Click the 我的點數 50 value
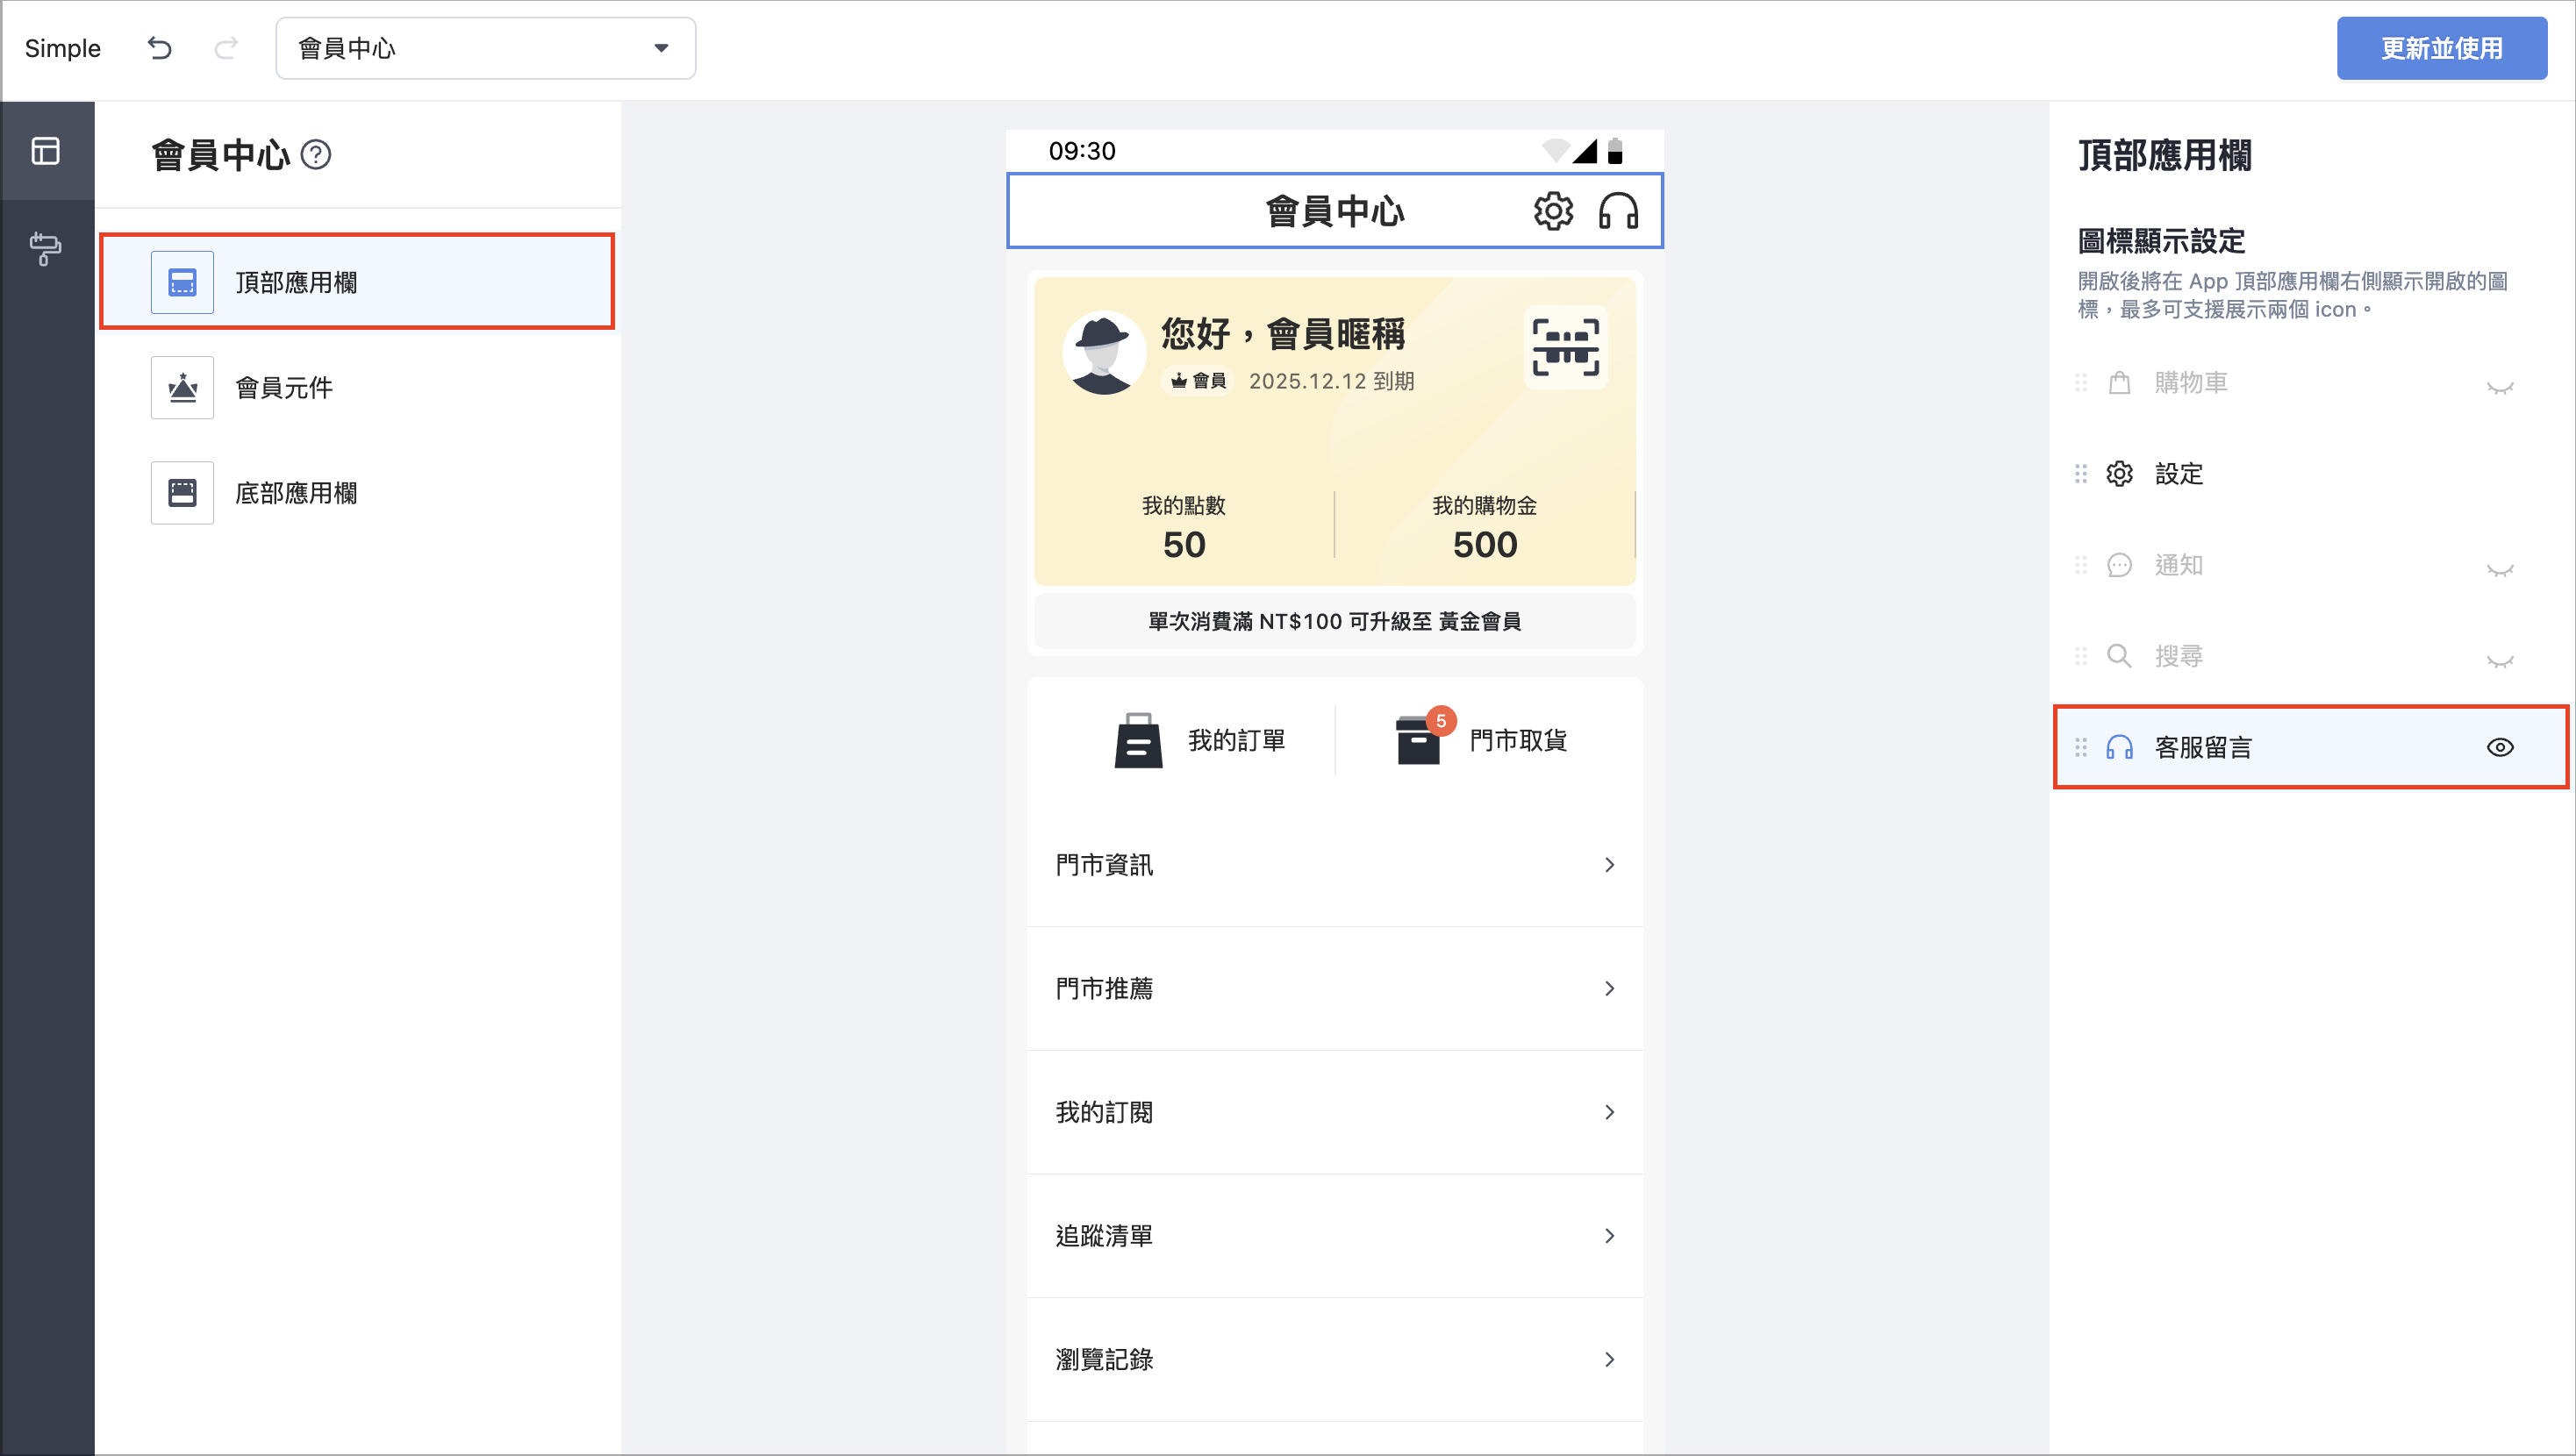 tap(1184, 544)
